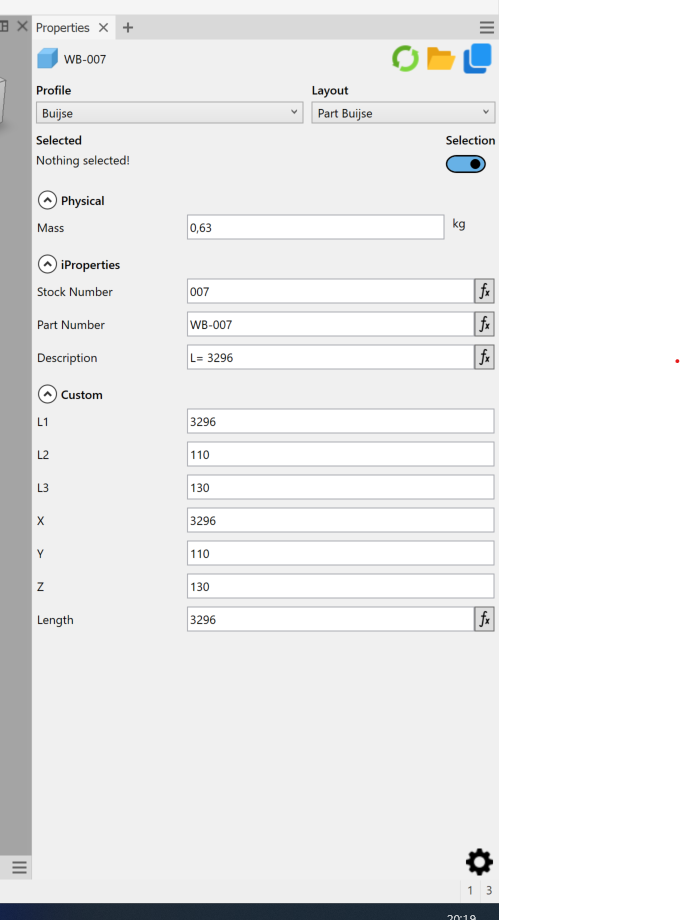The height and width of the screenshot is (920, 680).
Task: Click the WB-007 part cube icon
Action: pos(48,59)
